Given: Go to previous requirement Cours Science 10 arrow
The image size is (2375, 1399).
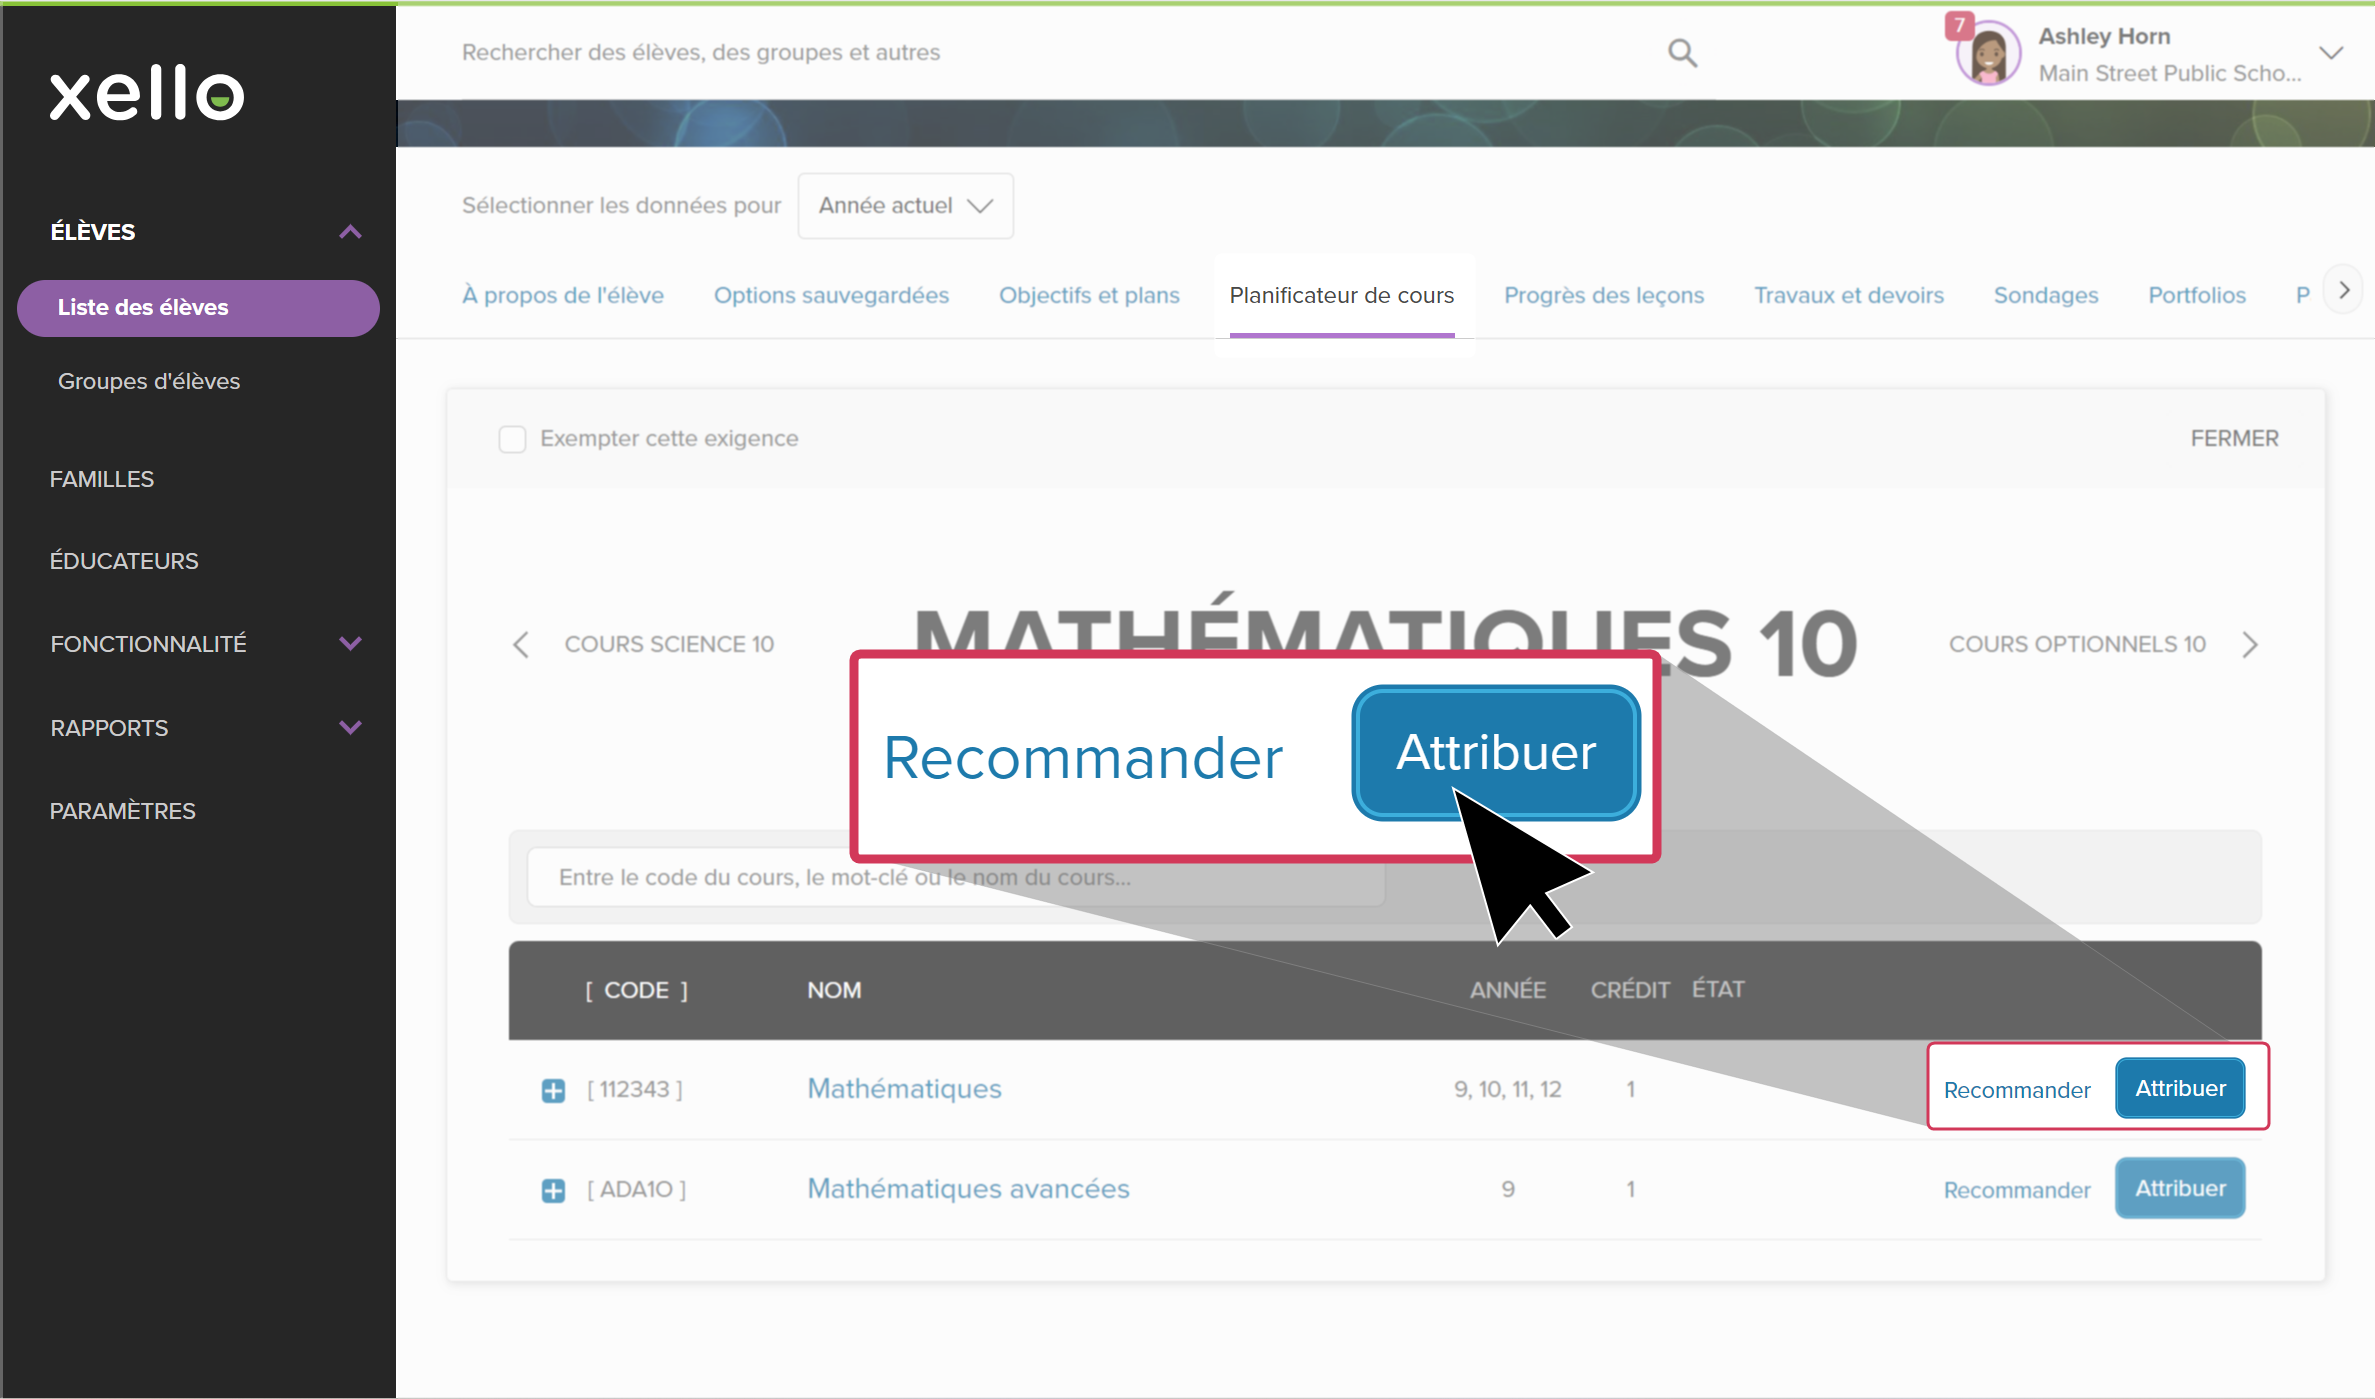Looking at the screenshot, I should click(521, 645).
